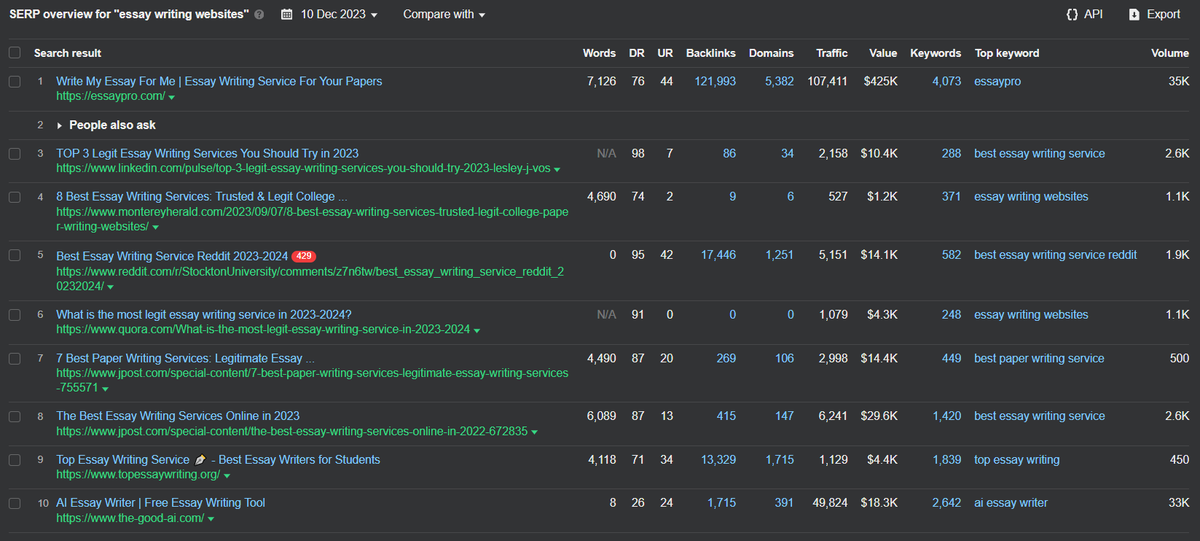Open the TOP 3 Legit Essay Writing Services link
This screenshot has width=1200, height=541.
[207, 154]
